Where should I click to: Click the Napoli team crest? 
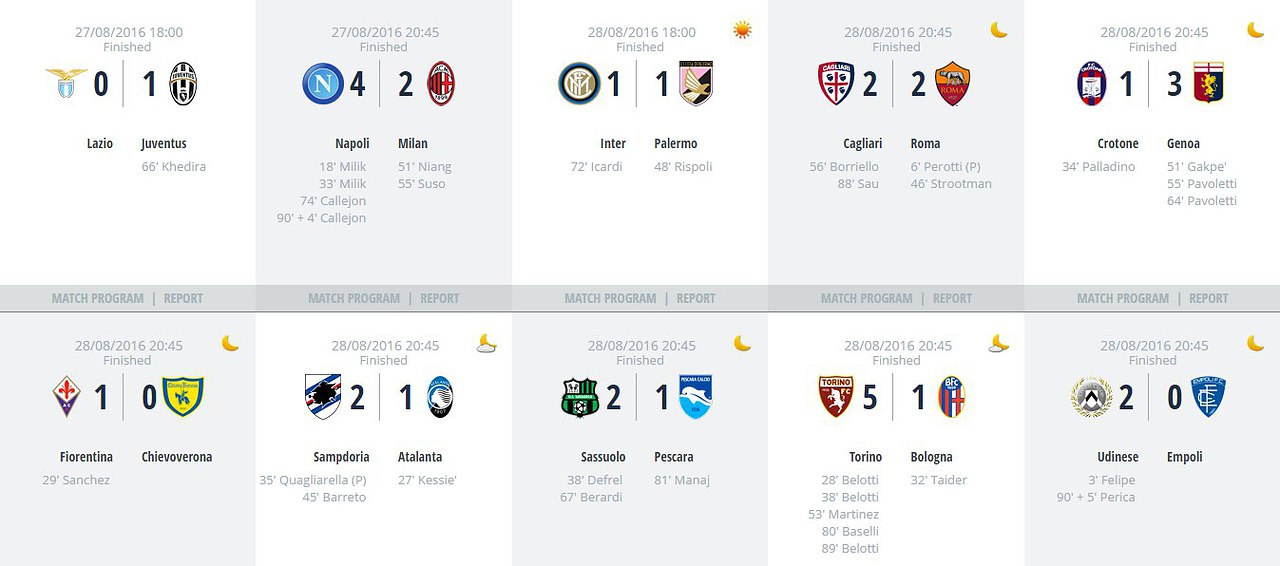[323, 84]
